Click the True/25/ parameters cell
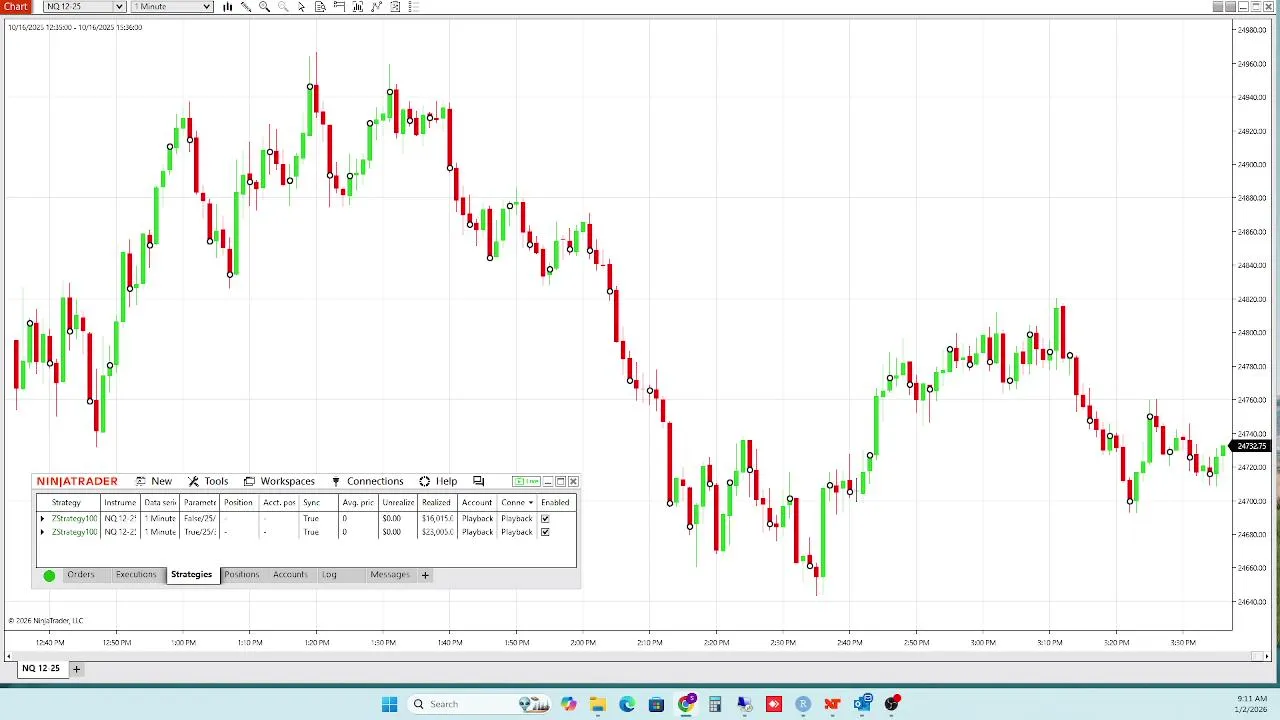 pos(199,532)
